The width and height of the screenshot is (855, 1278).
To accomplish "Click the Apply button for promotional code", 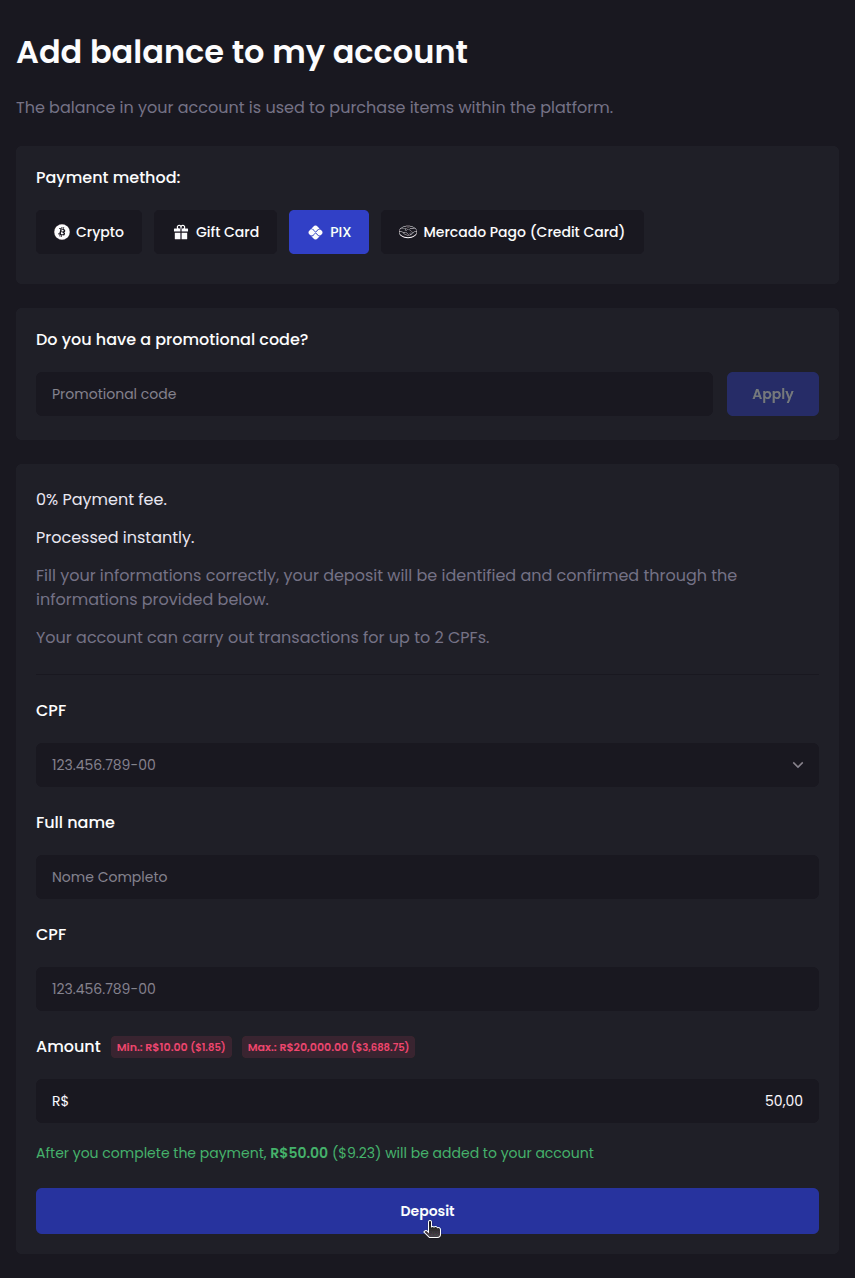I will [772, 393].
